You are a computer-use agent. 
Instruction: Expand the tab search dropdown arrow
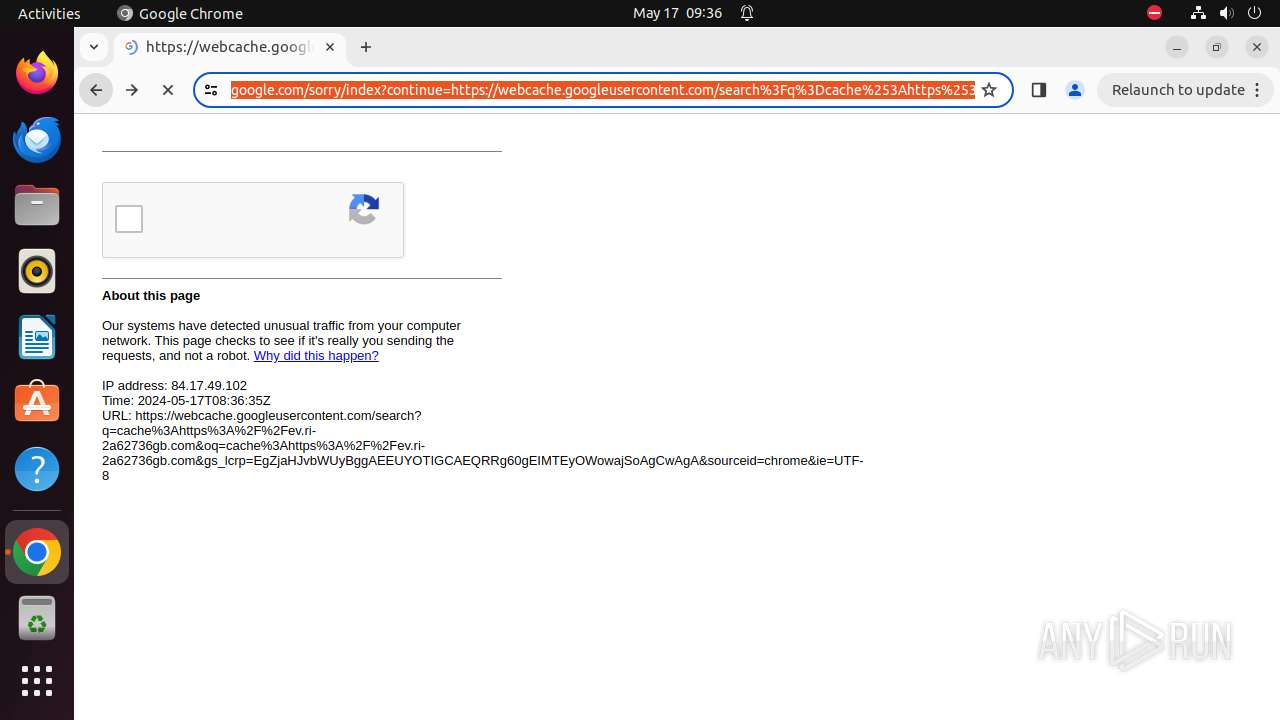coord(93,47)
